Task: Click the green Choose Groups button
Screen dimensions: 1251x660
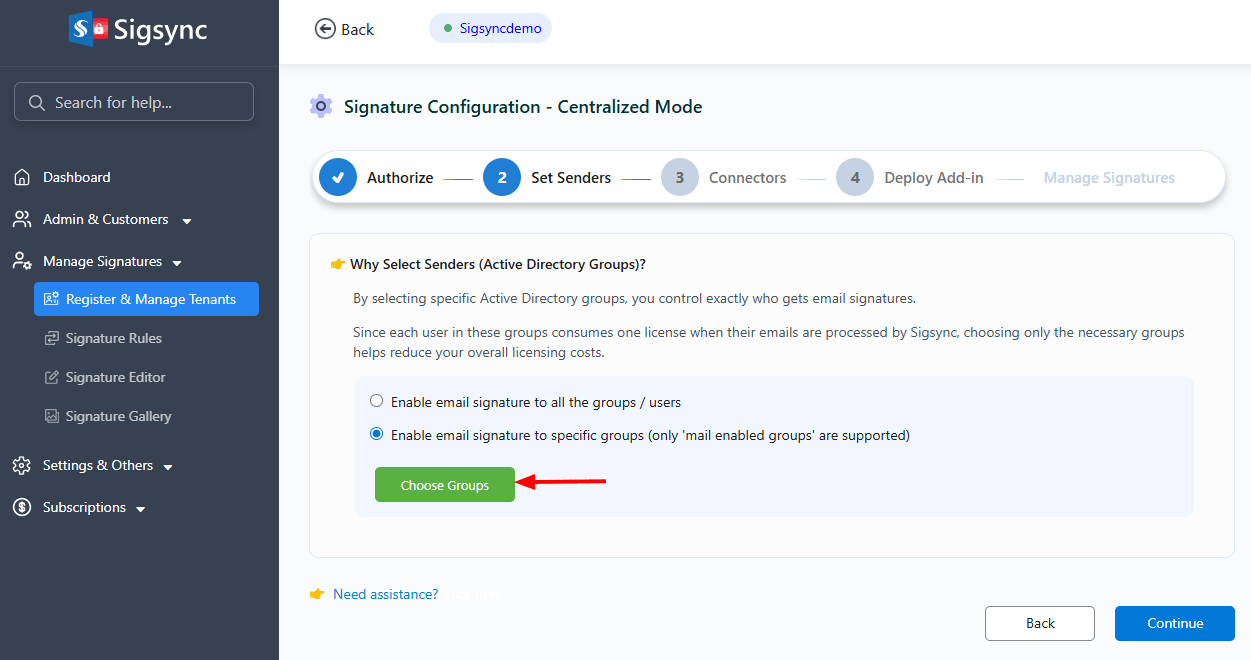Action: click(445, 485)
